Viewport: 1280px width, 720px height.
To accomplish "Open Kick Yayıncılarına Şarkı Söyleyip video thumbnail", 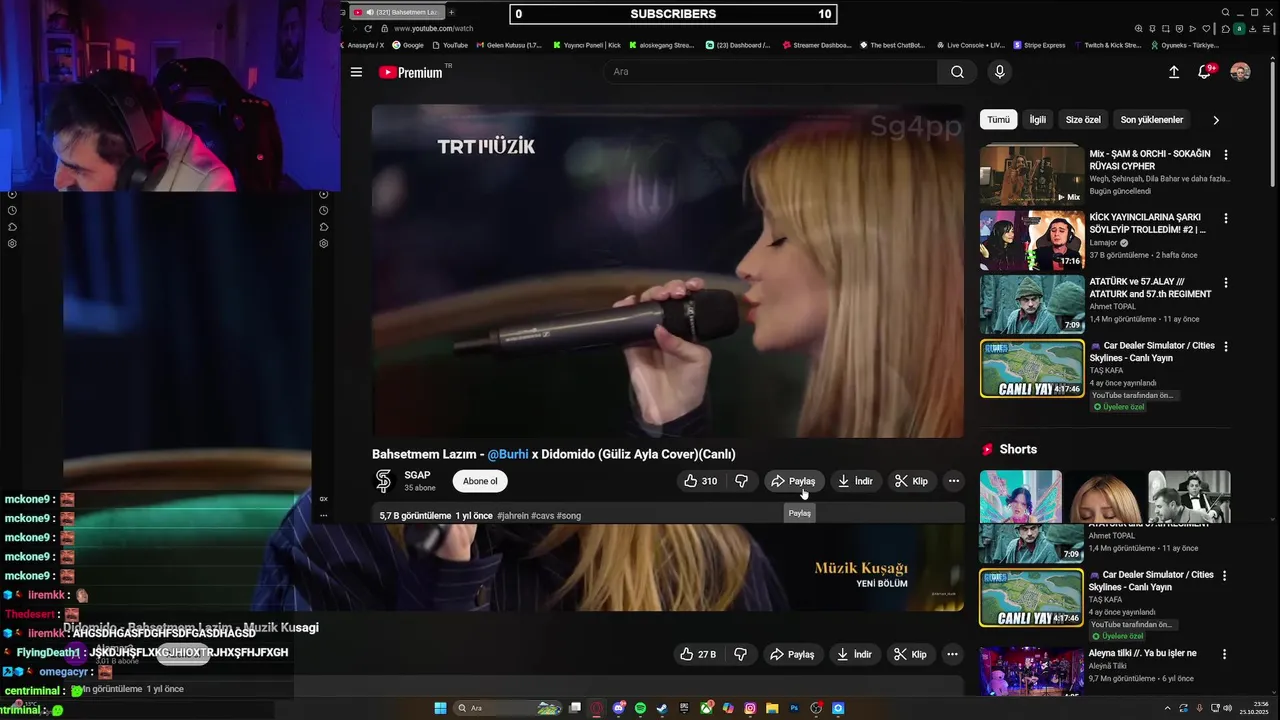I will click(x=1032, y=240).
